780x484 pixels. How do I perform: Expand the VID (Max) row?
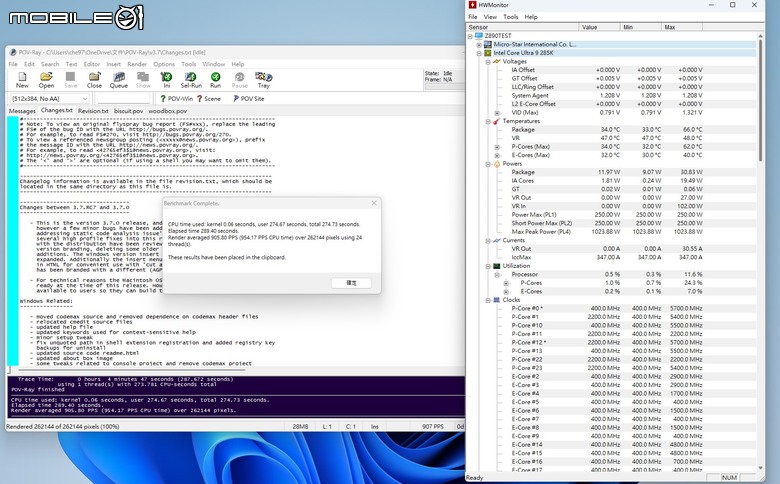coord(497,113)
